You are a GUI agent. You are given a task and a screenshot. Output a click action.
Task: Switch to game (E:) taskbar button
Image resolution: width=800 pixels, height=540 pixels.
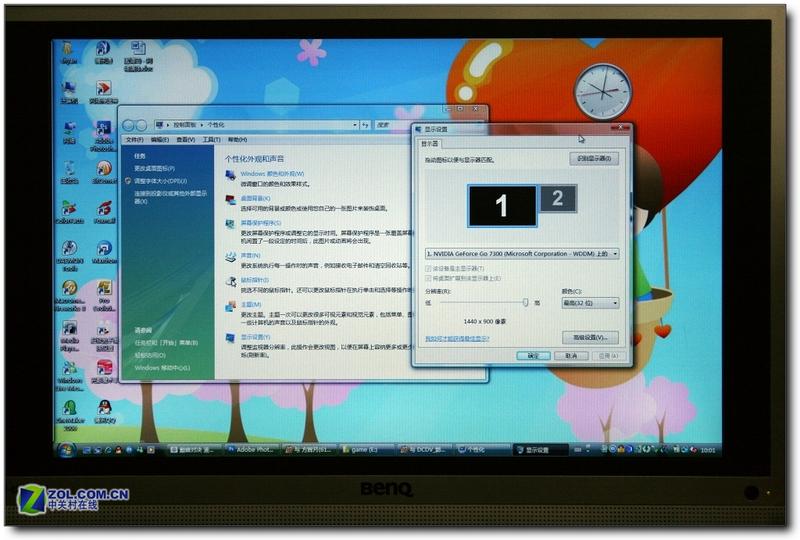tap(366, 450)
